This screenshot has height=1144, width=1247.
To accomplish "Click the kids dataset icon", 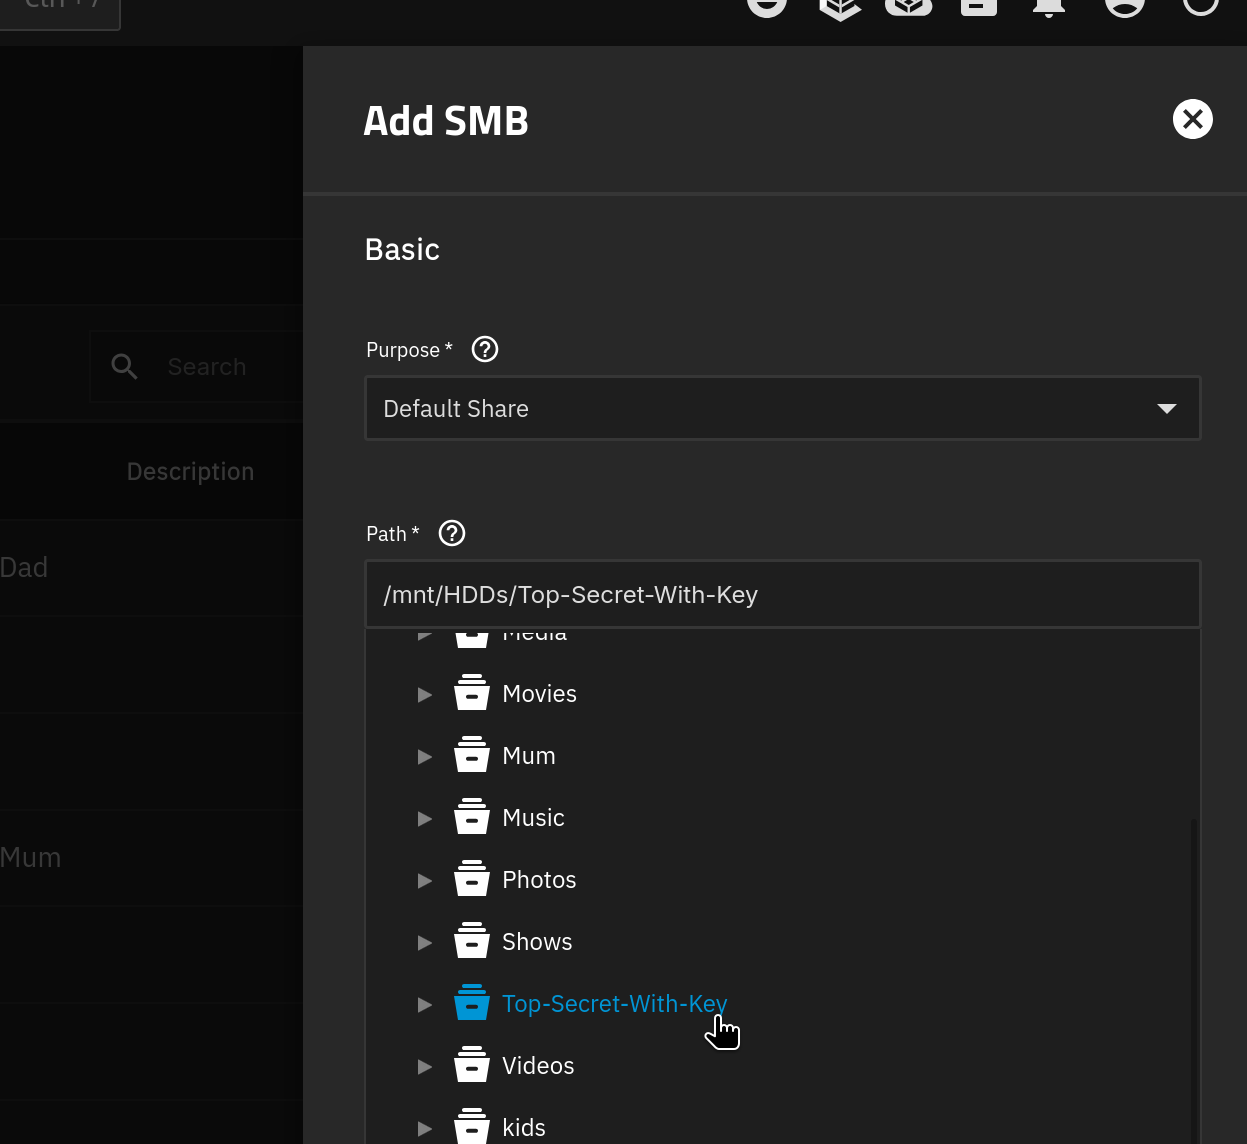I will pyautogui.click(x=472, y=1126).
